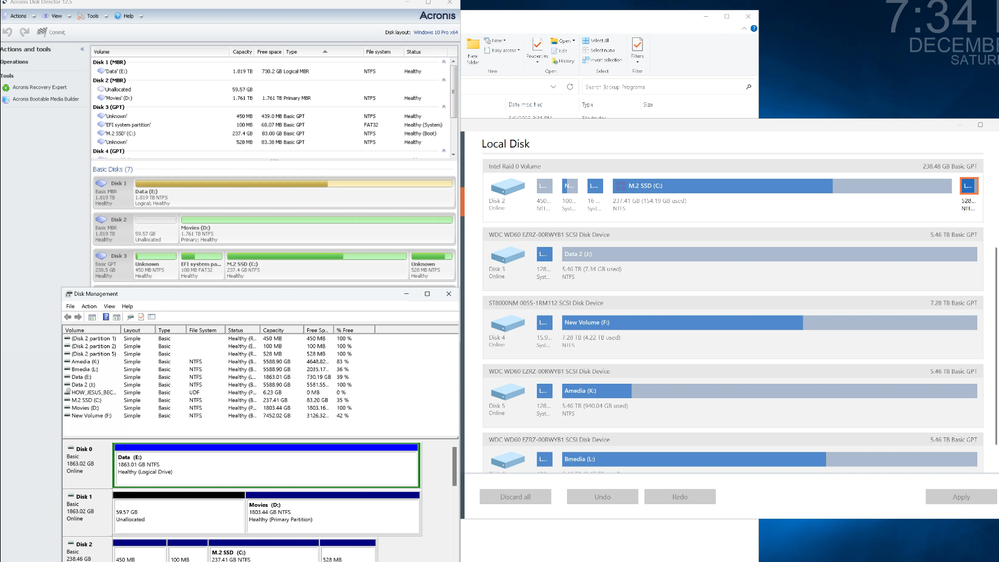This screenshot has width=999, height=562.
Task: Collapse the Disk 4 (GPT) group
Action: [x=444, y=151]
